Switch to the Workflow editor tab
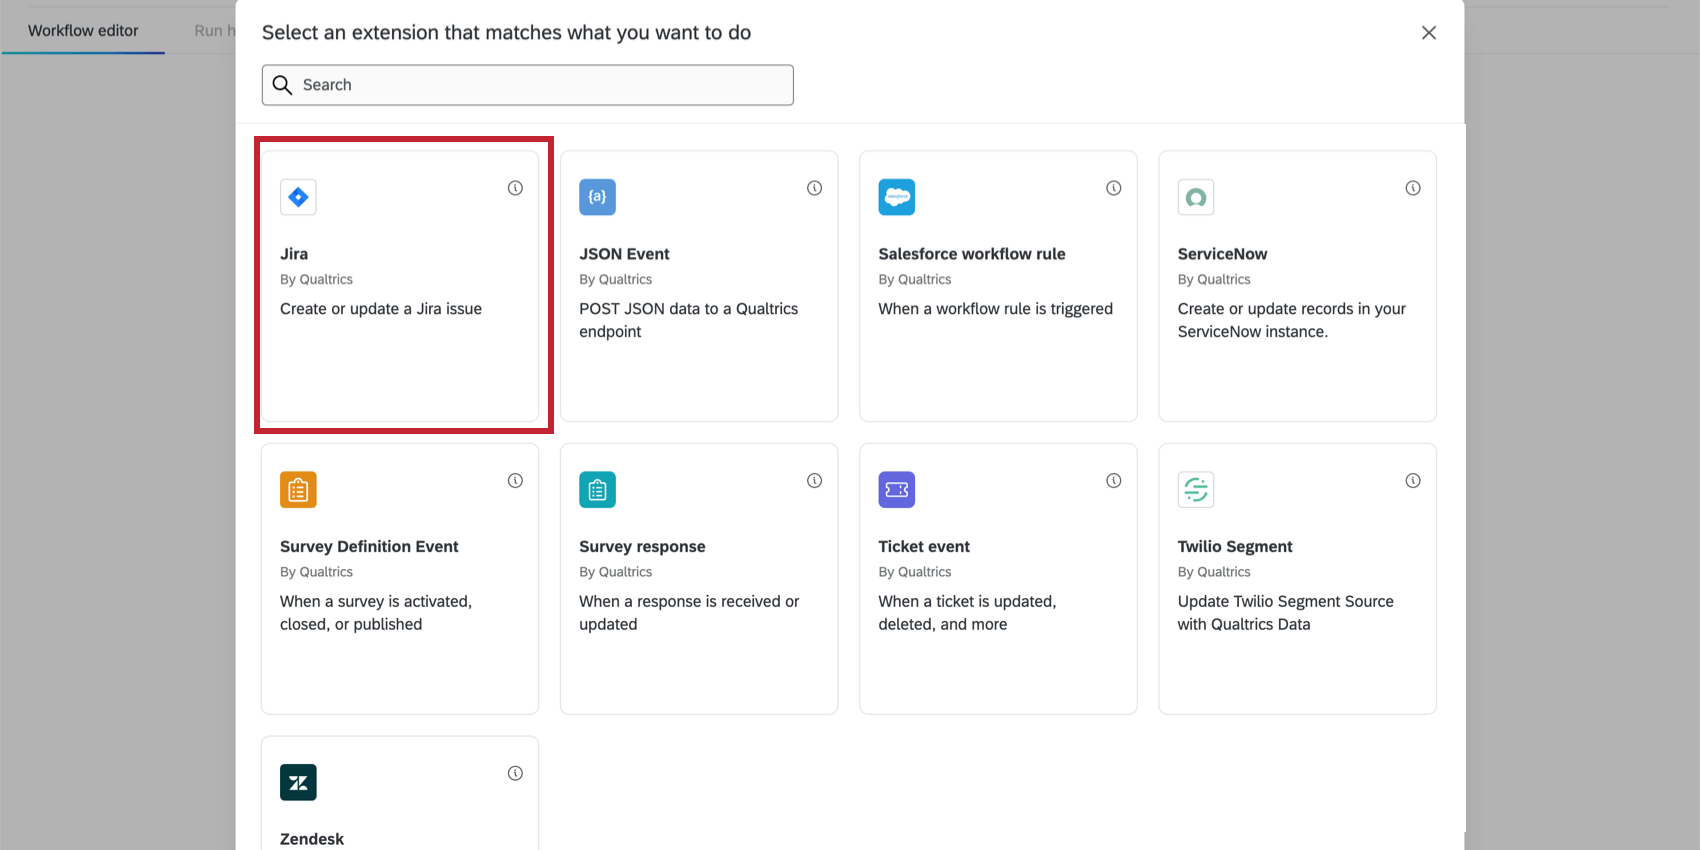The image size is (1700, 850). point(83,31)
